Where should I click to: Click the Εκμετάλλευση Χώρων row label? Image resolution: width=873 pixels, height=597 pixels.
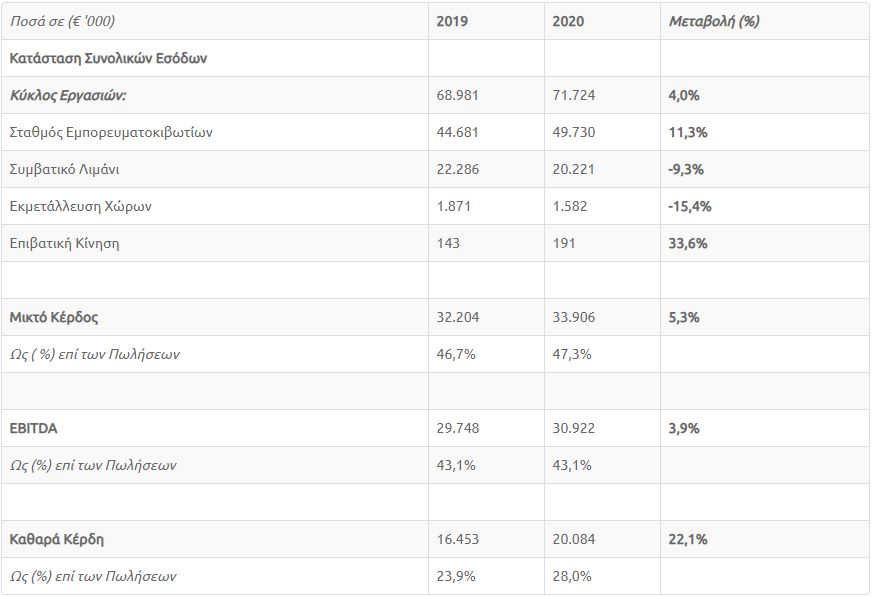(80, 207)
